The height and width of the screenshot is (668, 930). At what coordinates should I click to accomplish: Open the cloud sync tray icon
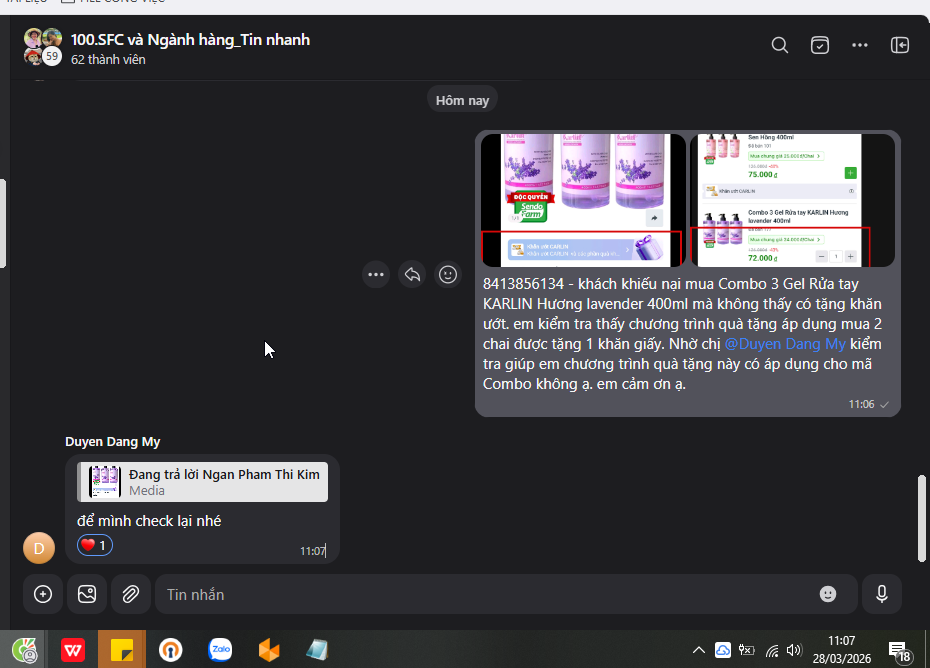click(722, 650)
